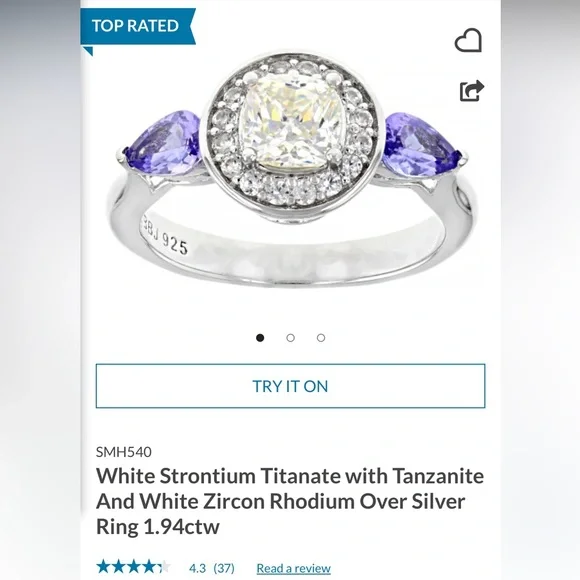Click the partially filled fifth rating star
The height and width of the screenshot is (580, 580).
coord(163,567)
